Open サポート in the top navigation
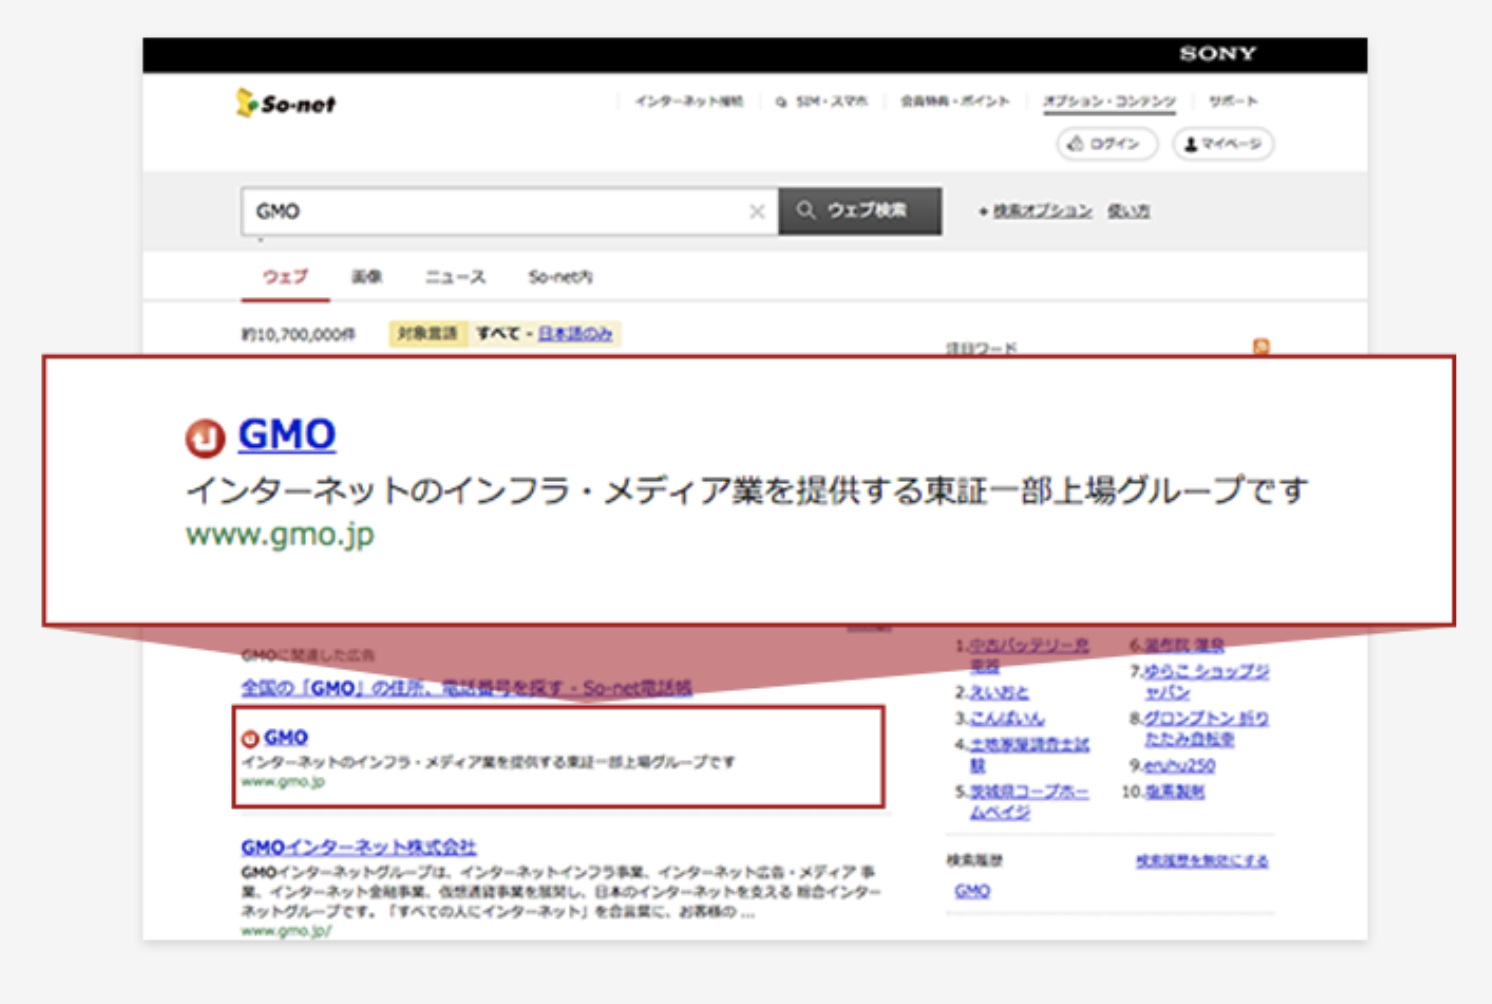Image resolution: width=1492 pixels, height=1004 pixels. (1233, 101)
